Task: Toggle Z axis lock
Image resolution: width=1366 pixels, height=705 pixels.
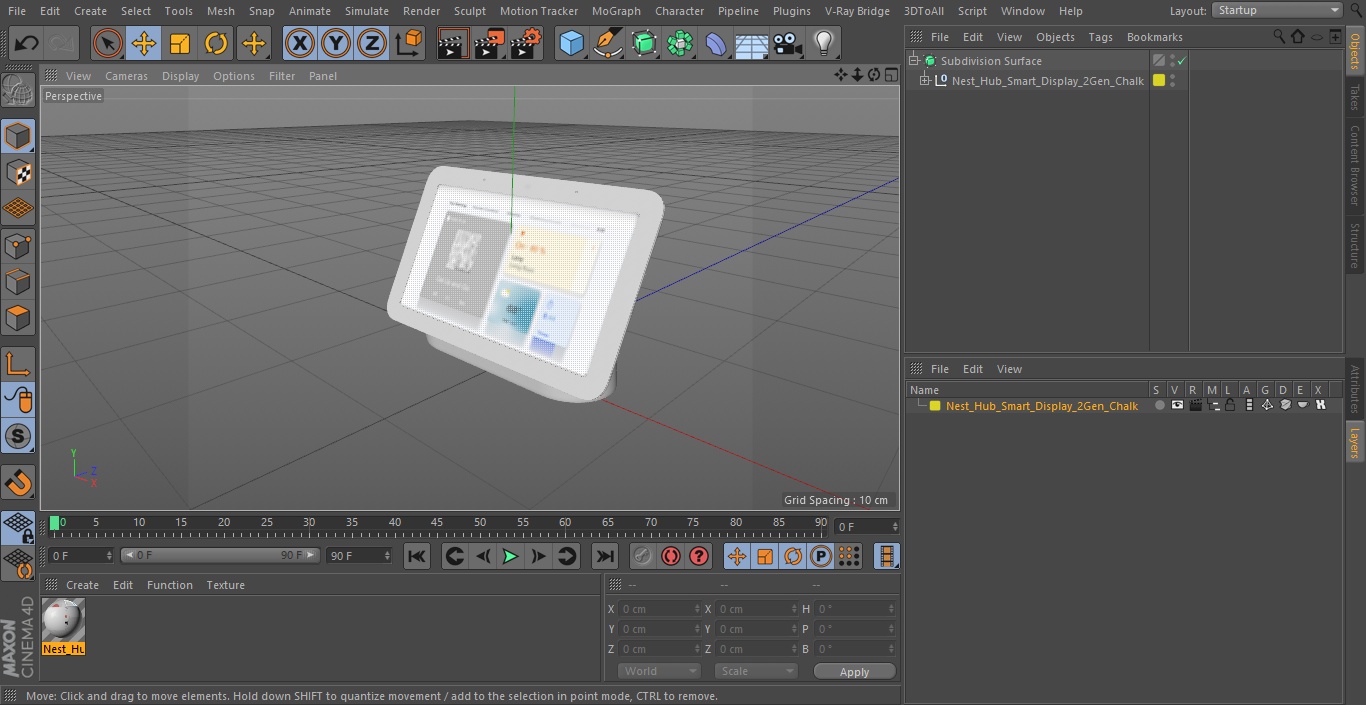Action: 372,44
